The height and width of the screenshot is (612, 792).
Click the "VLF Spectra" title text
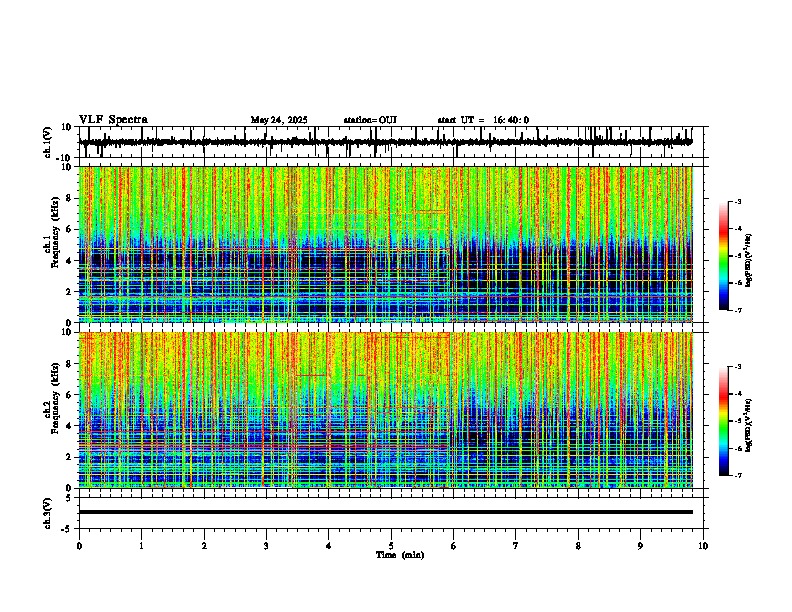(x=113, y=119)
